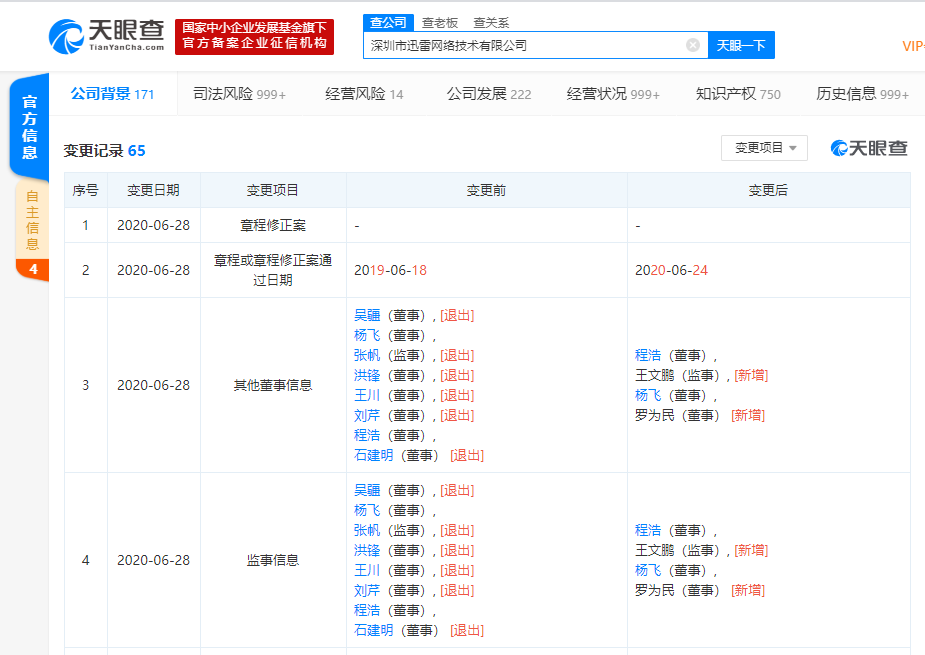Select the 查老板 search tab

[440, 23]
